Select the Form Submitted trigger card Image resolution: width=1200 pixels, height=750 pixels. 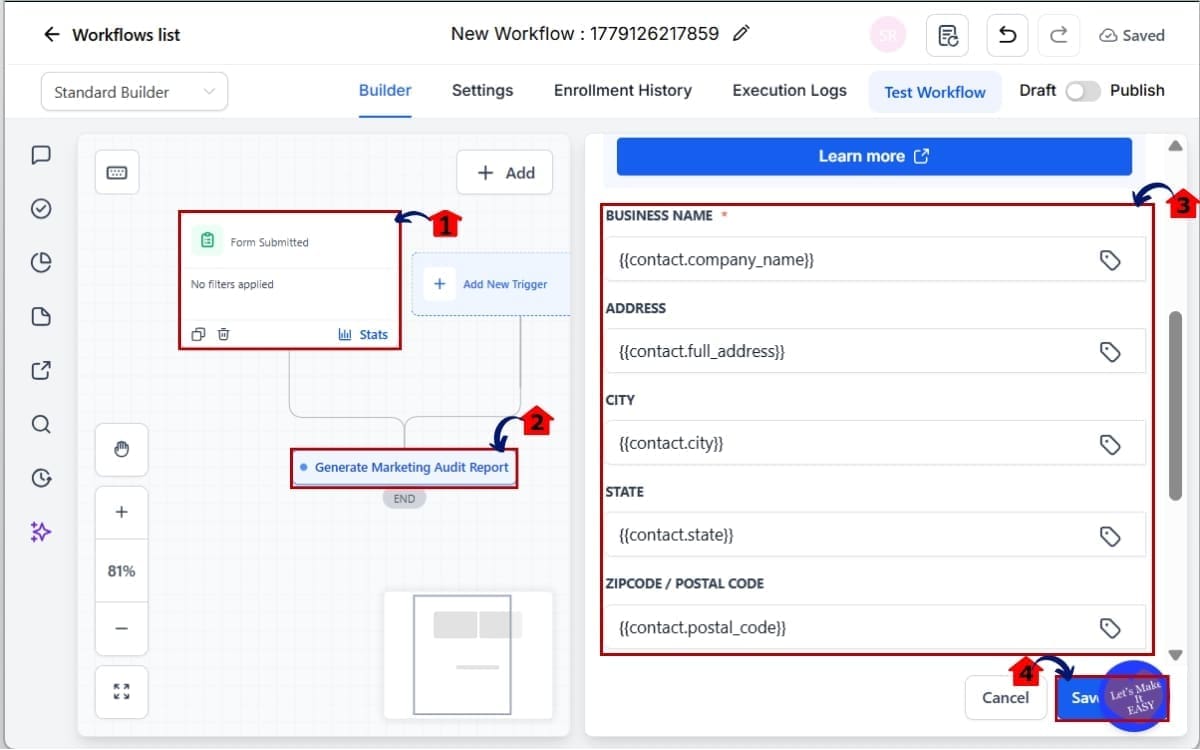290,280
